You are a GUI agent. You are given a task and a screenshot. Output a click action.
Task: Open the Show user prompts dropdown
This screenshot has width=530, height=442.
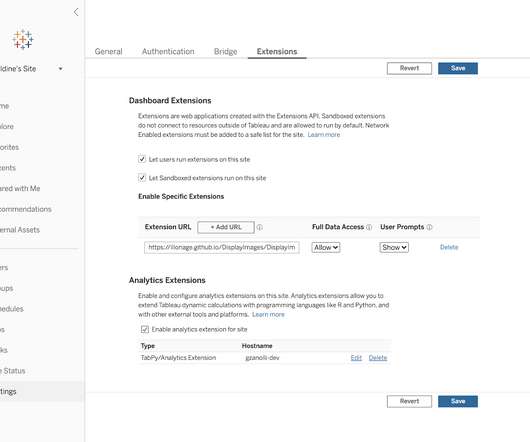394,248
